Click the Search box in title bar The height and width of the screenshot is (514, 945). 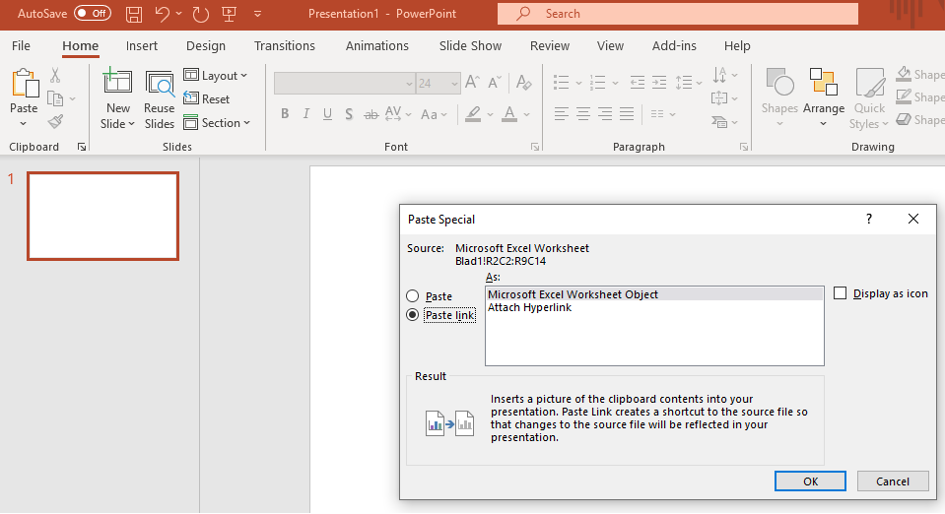[x=677, y=13]
